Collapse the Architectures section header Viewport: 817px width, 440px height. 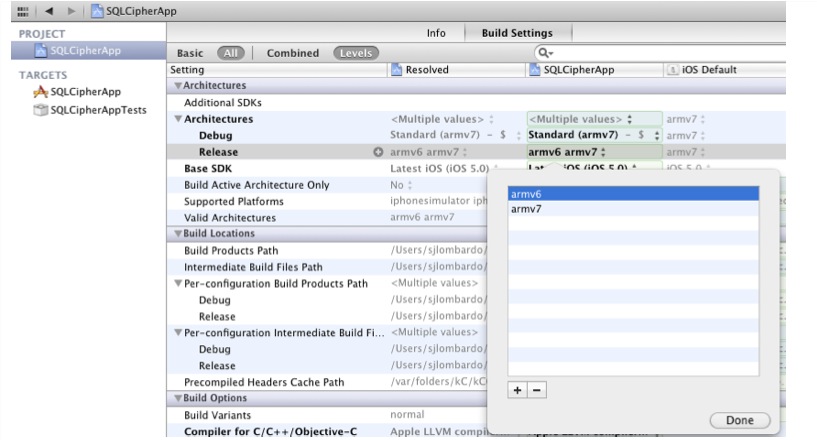click(178, 85)
